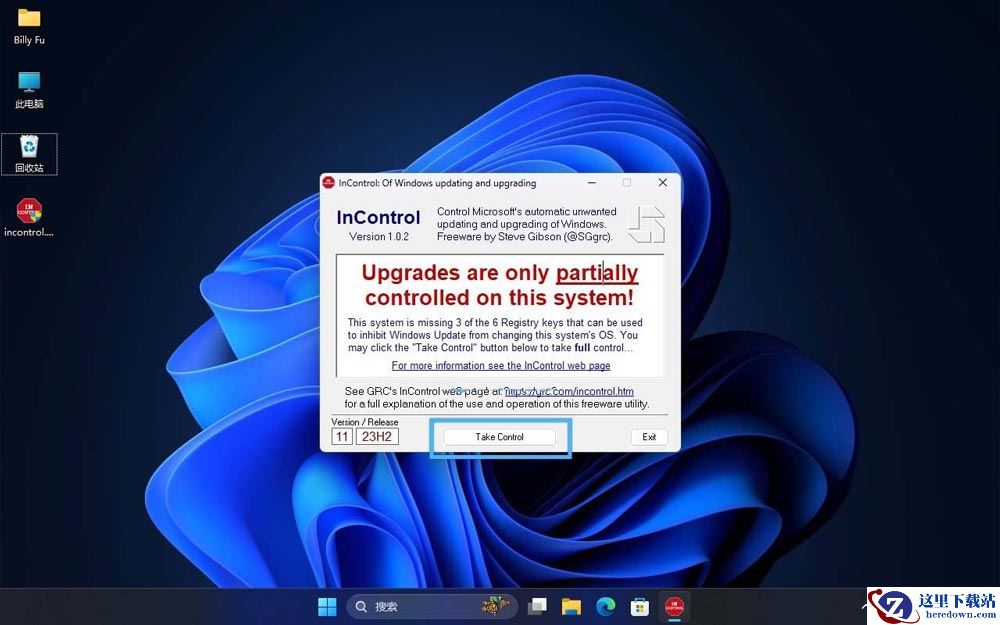Select the 回收站 recycle bin icon
The width and height of the screenshot is (1000, 625).
click(29, 154)
